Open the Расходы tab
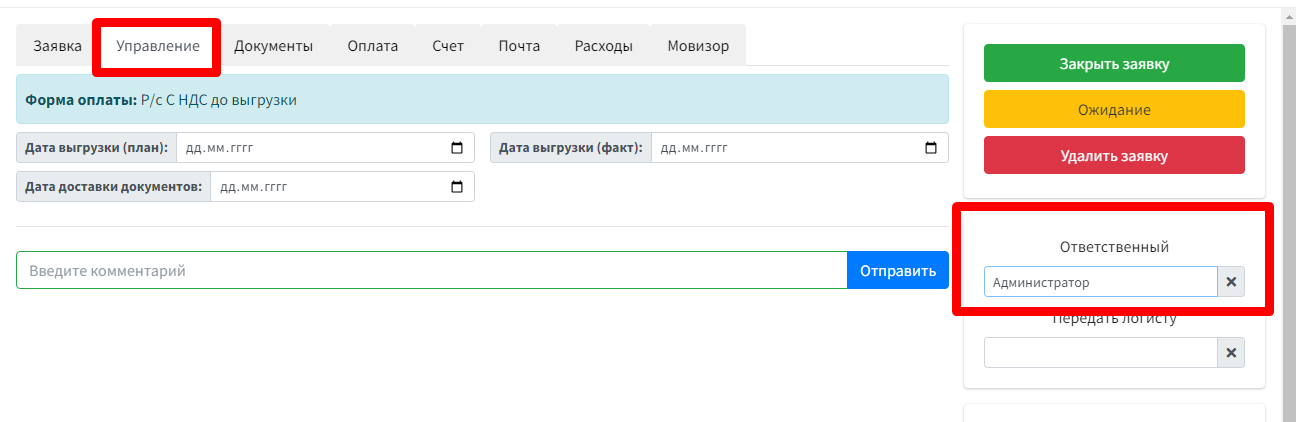1296x422 pixels. pos(604,45)
